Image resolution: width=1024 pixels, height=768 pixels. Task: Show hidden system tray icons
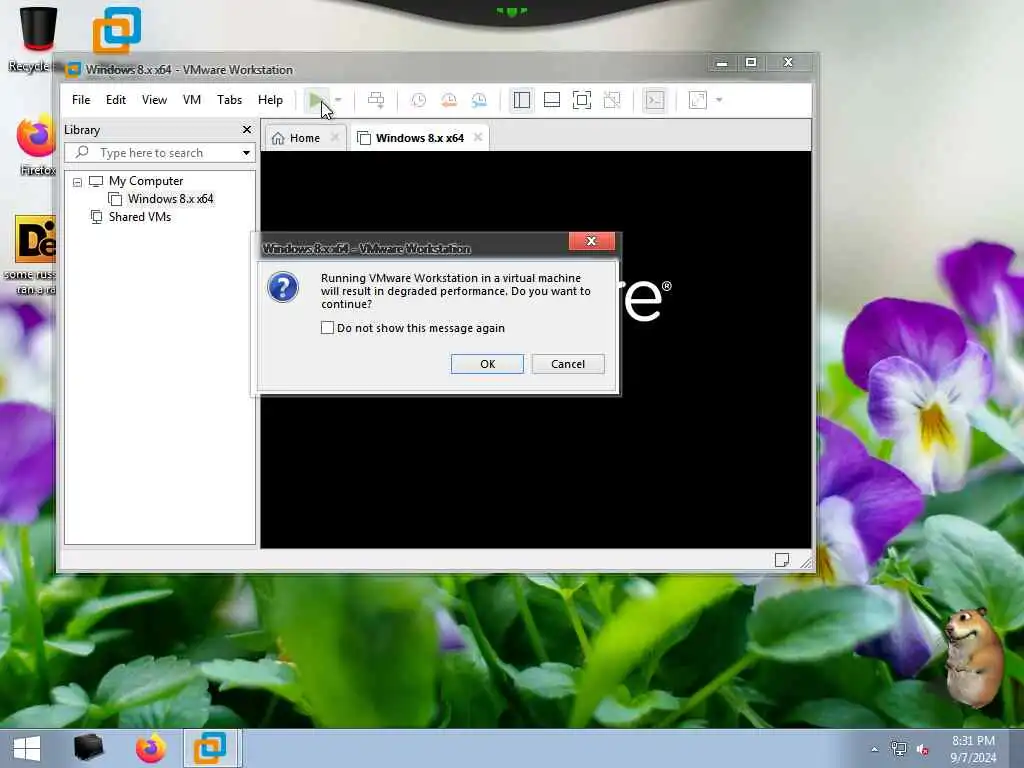[874, 749]
